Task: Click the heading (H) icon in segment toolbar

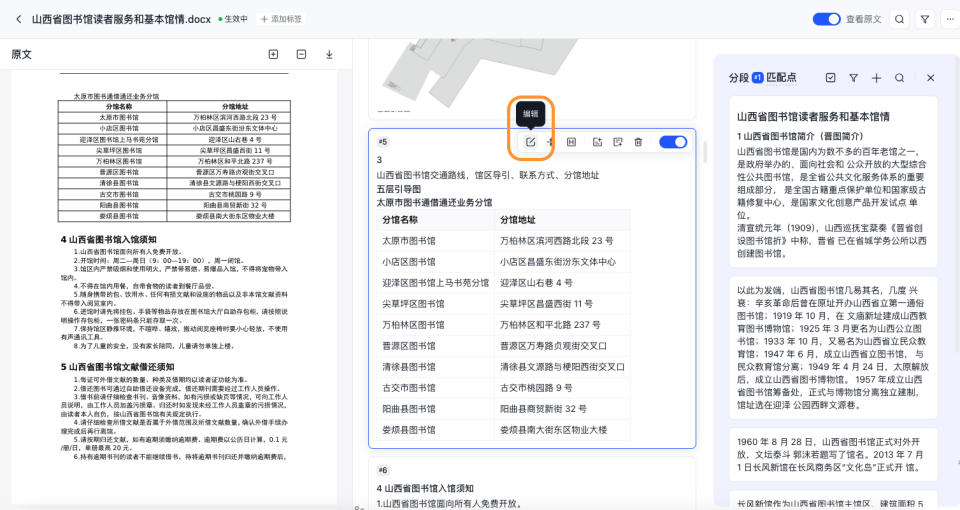Action: click(571, 142)
